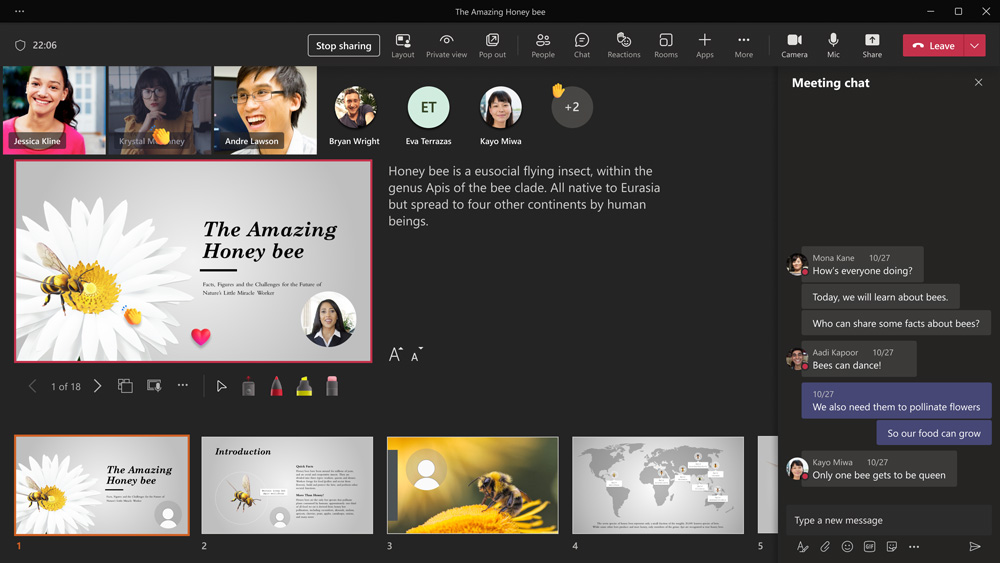
Task: Pick the yellow highlighter tool
Action: click(x=304, y=386)
